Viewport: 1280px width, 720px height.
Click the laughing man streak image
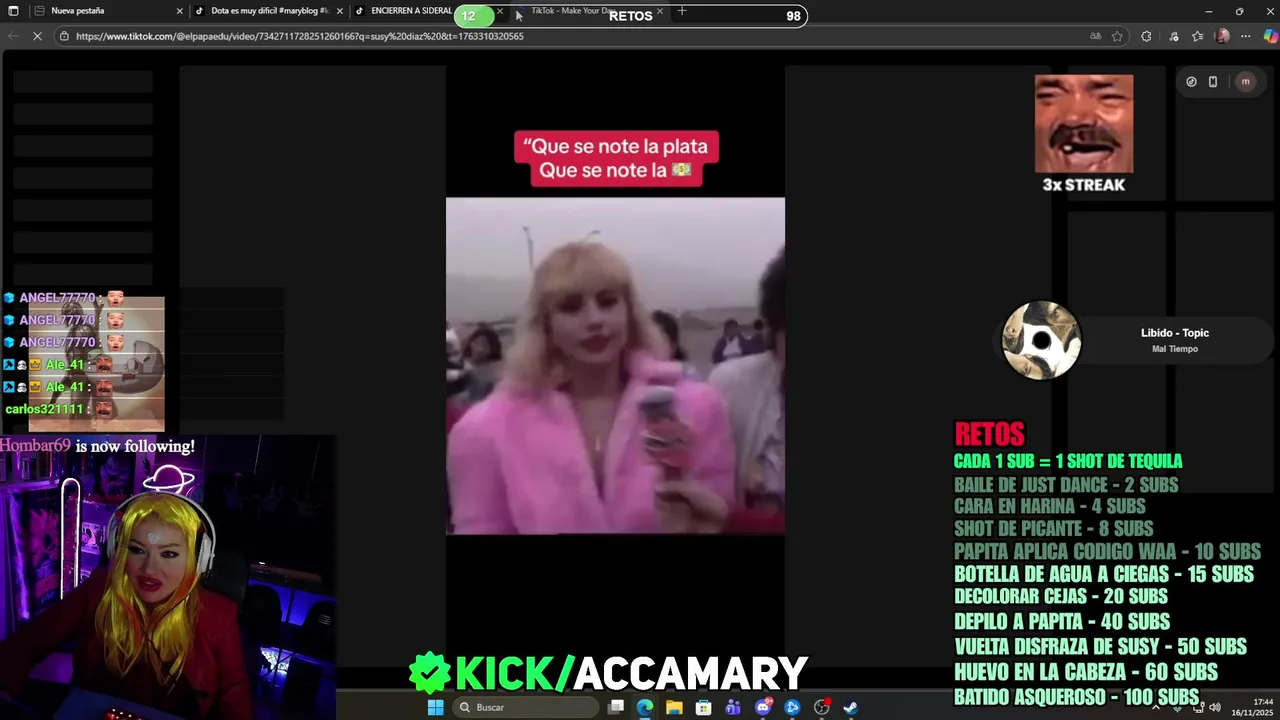coord(1084,124)
